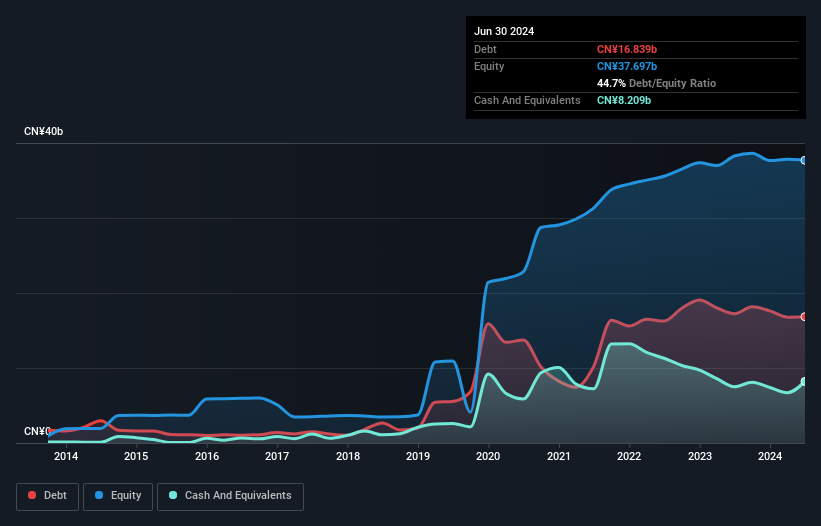Click the 2015 x-axis label
This screenshot has width=821, height=526.
136,456
